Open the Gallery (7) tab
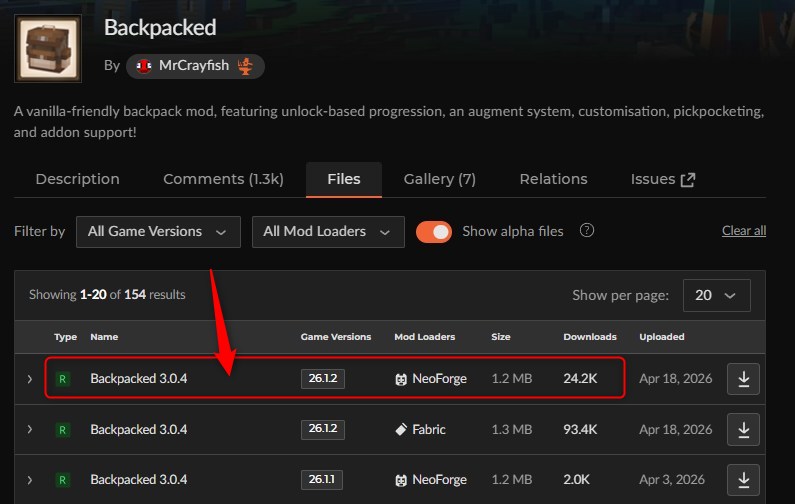The height and width of the screenshot is (504, 795). 440,179
